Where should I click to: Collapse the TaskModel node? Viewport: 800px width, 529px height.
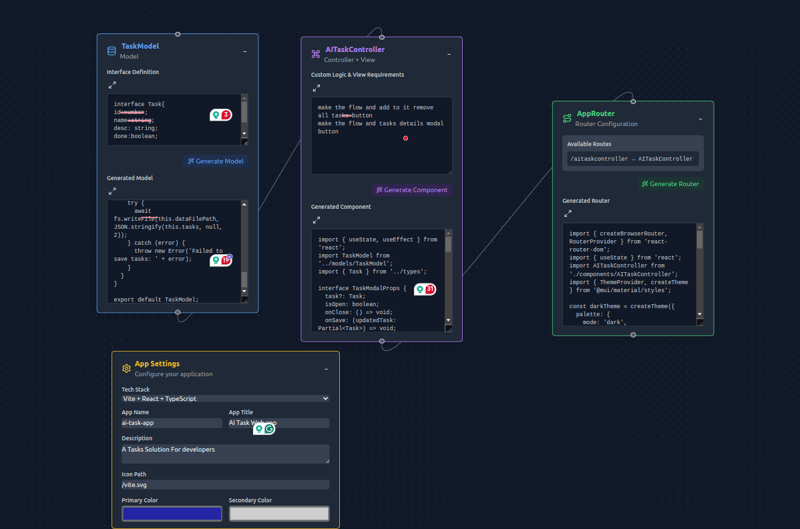245,52
